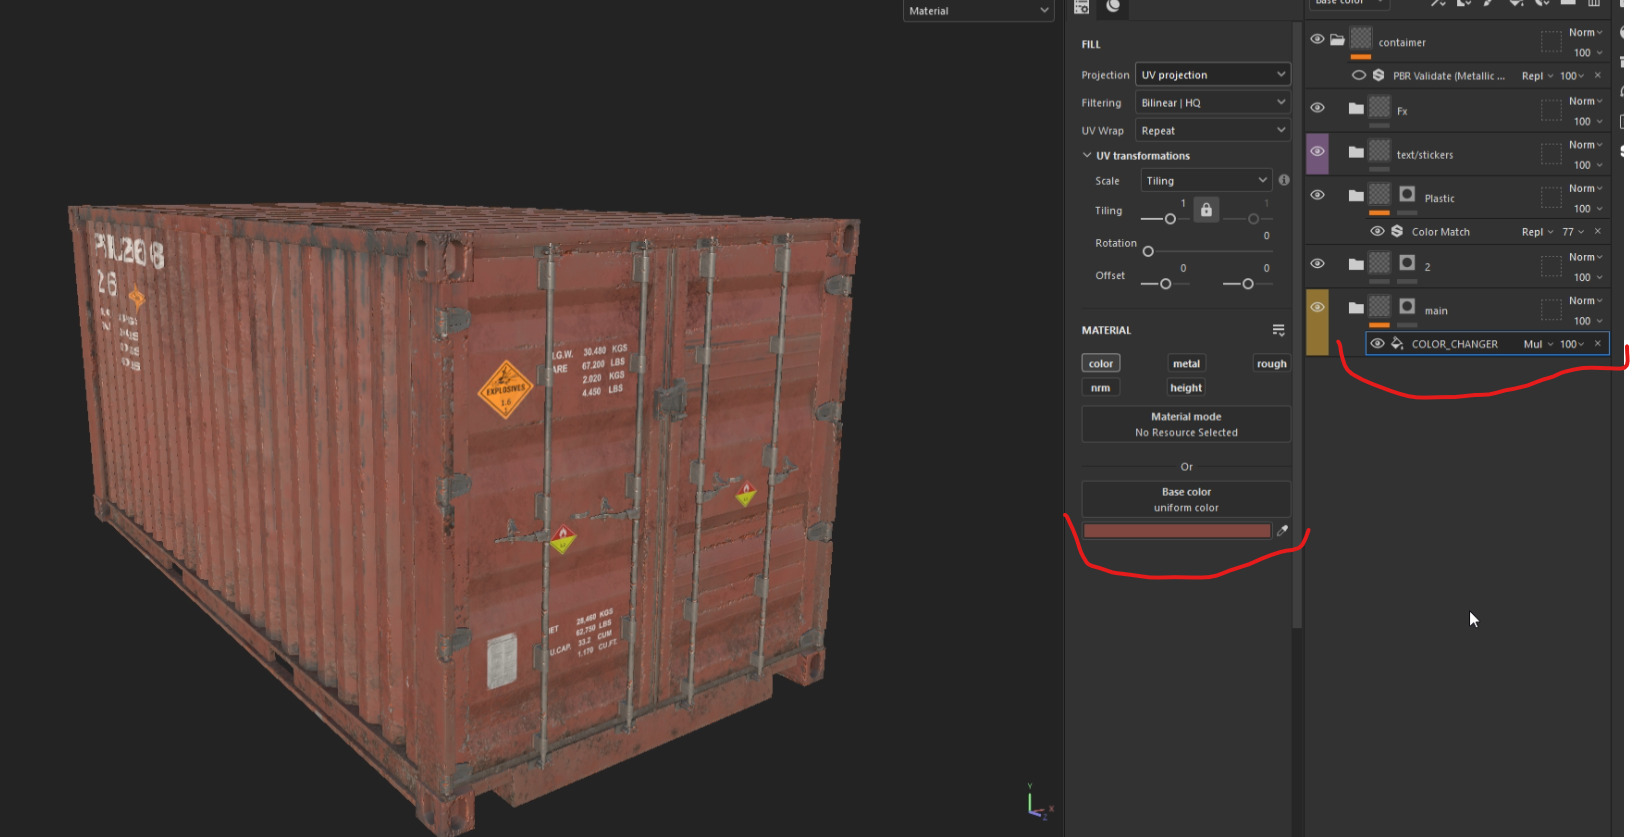Select the containter layer thumbnail
The image size is (1632, 837).
pos(1361,39)
